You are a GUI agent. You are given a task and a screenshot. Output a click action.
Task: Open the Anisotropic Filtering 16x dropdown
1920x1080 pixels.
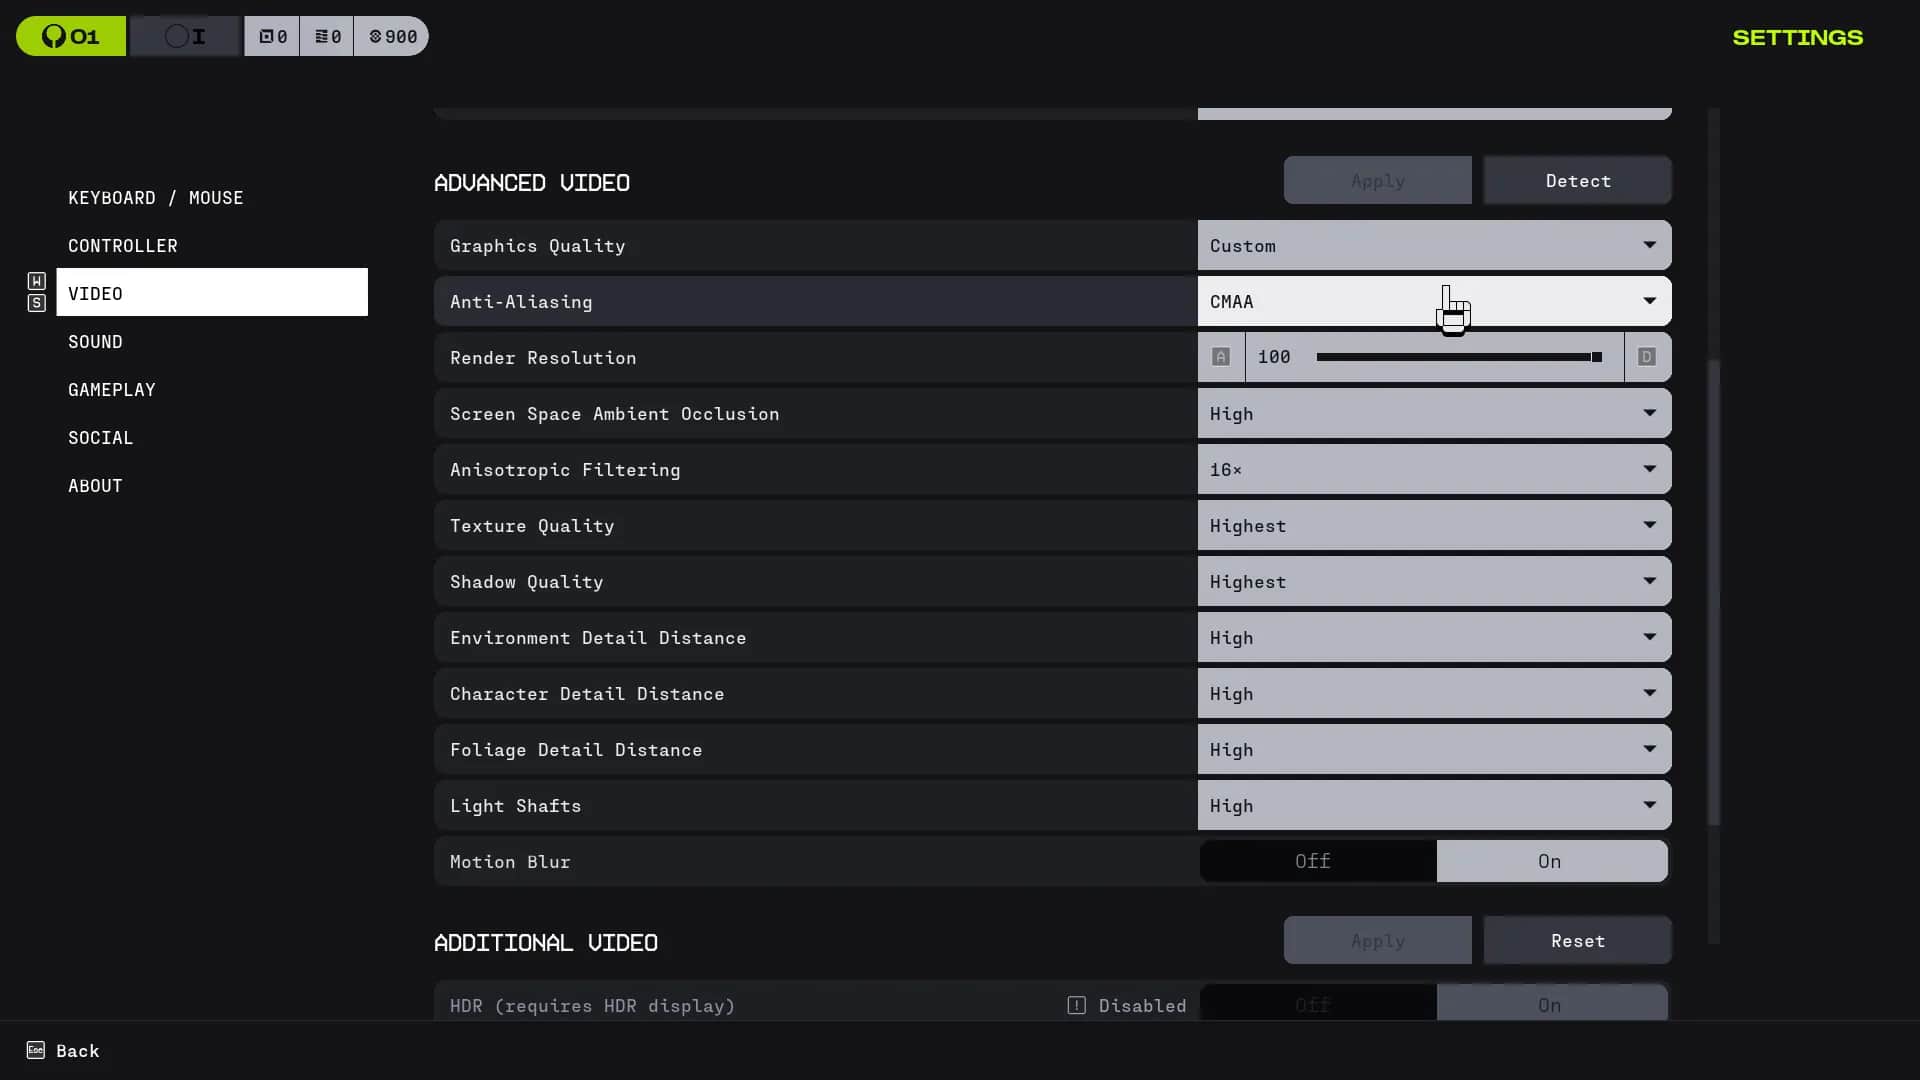click(1434, 470)
